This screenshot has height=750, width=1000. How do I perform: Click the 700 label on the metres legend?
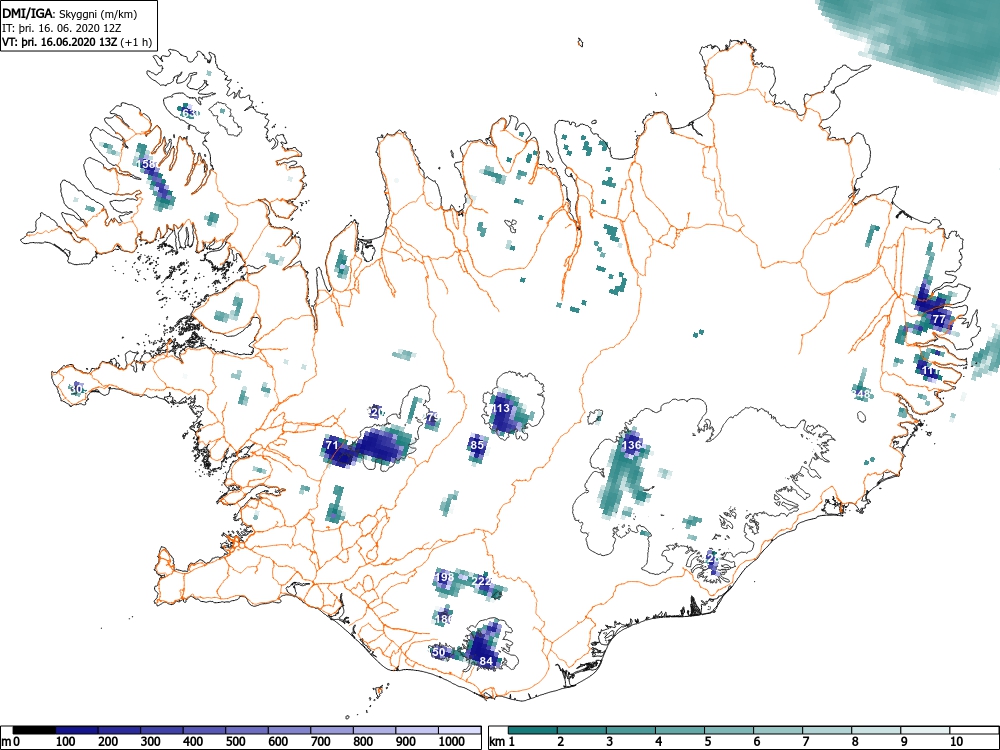coord(320,742)
